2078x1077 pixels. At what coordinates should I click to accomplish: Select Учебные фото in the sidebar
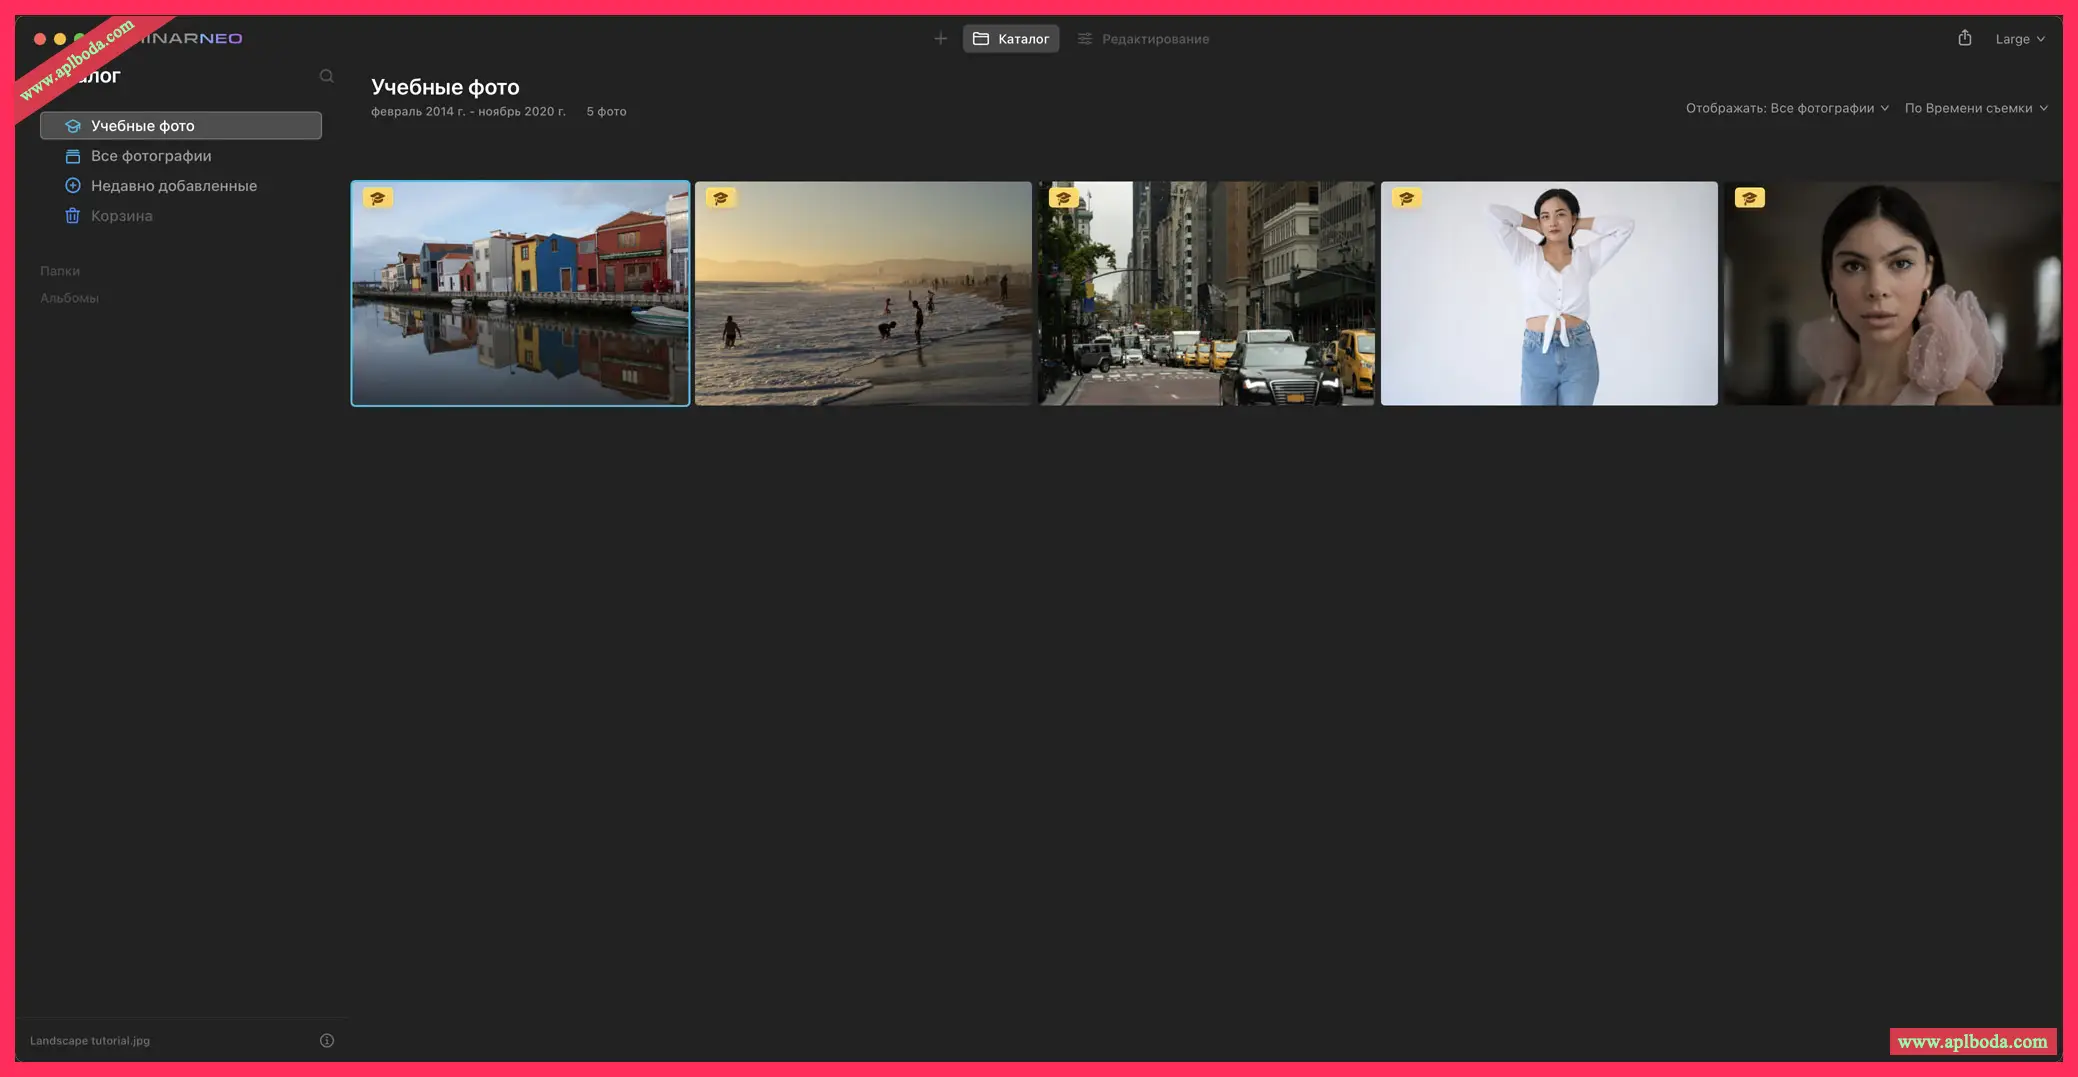tap(141, 125)
